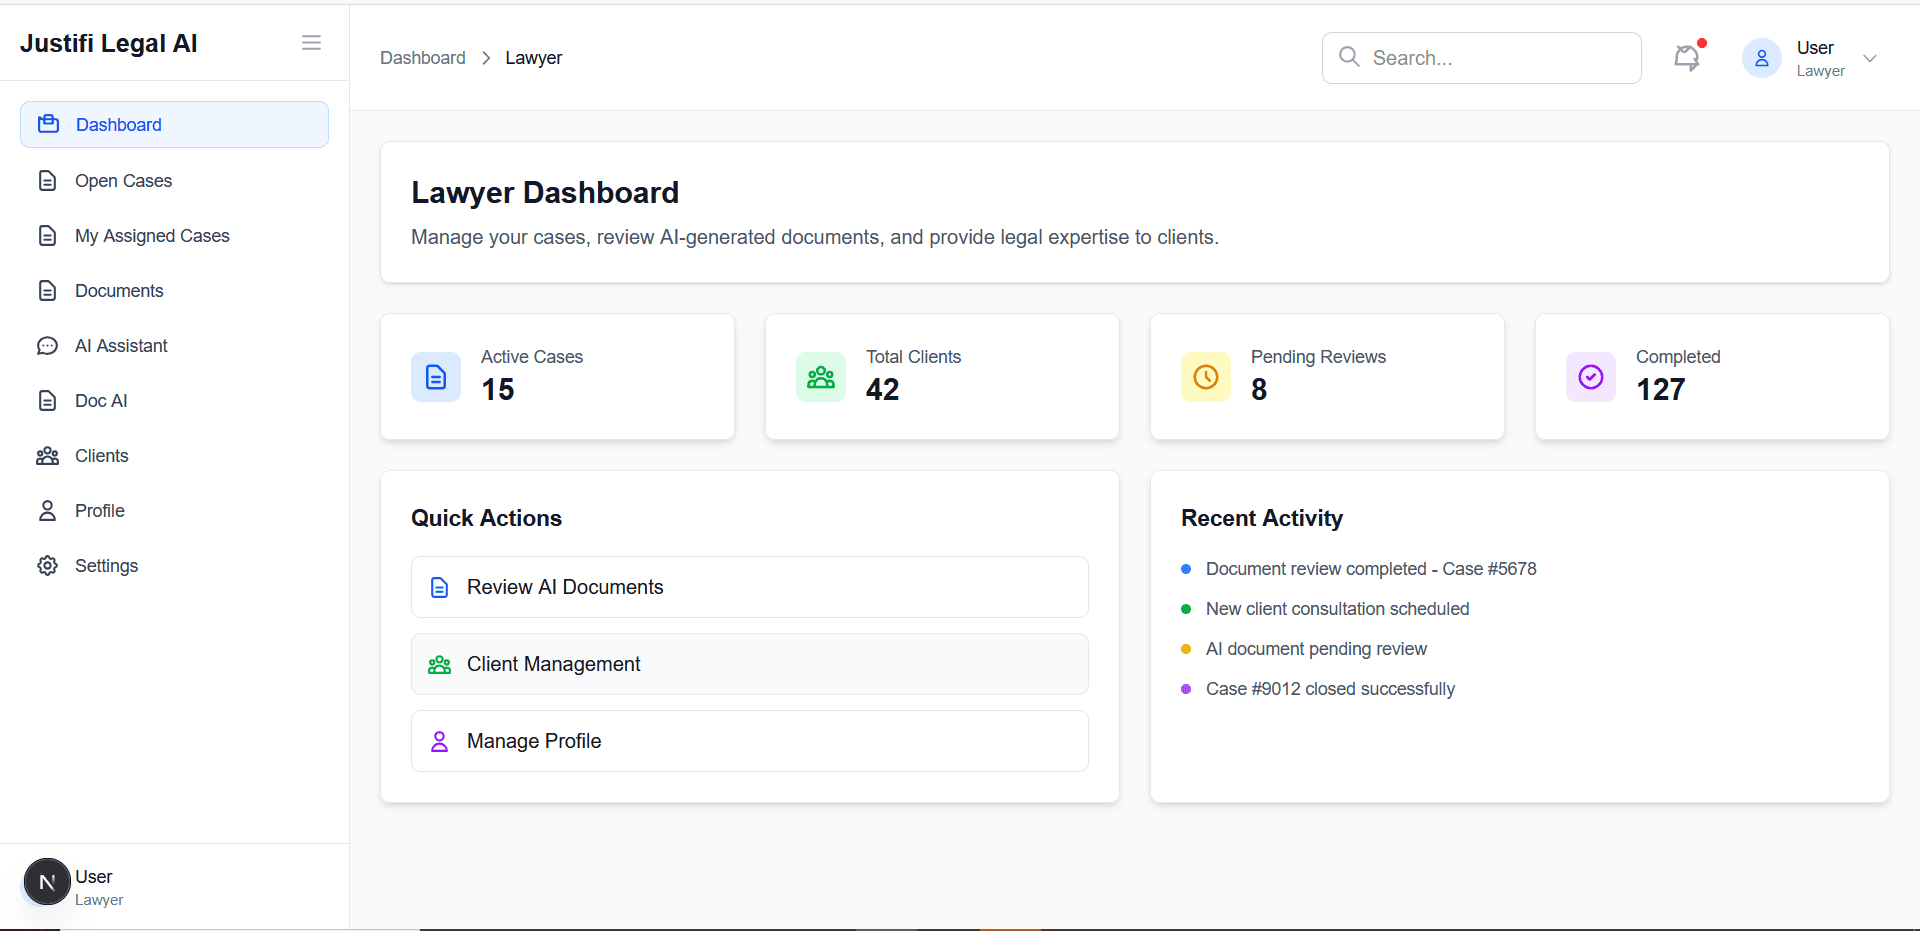1920x931 pixels.
Task: Toggle the sidebar with the hamburger menu
Action: pyautogui.click(x=311, y=42)
